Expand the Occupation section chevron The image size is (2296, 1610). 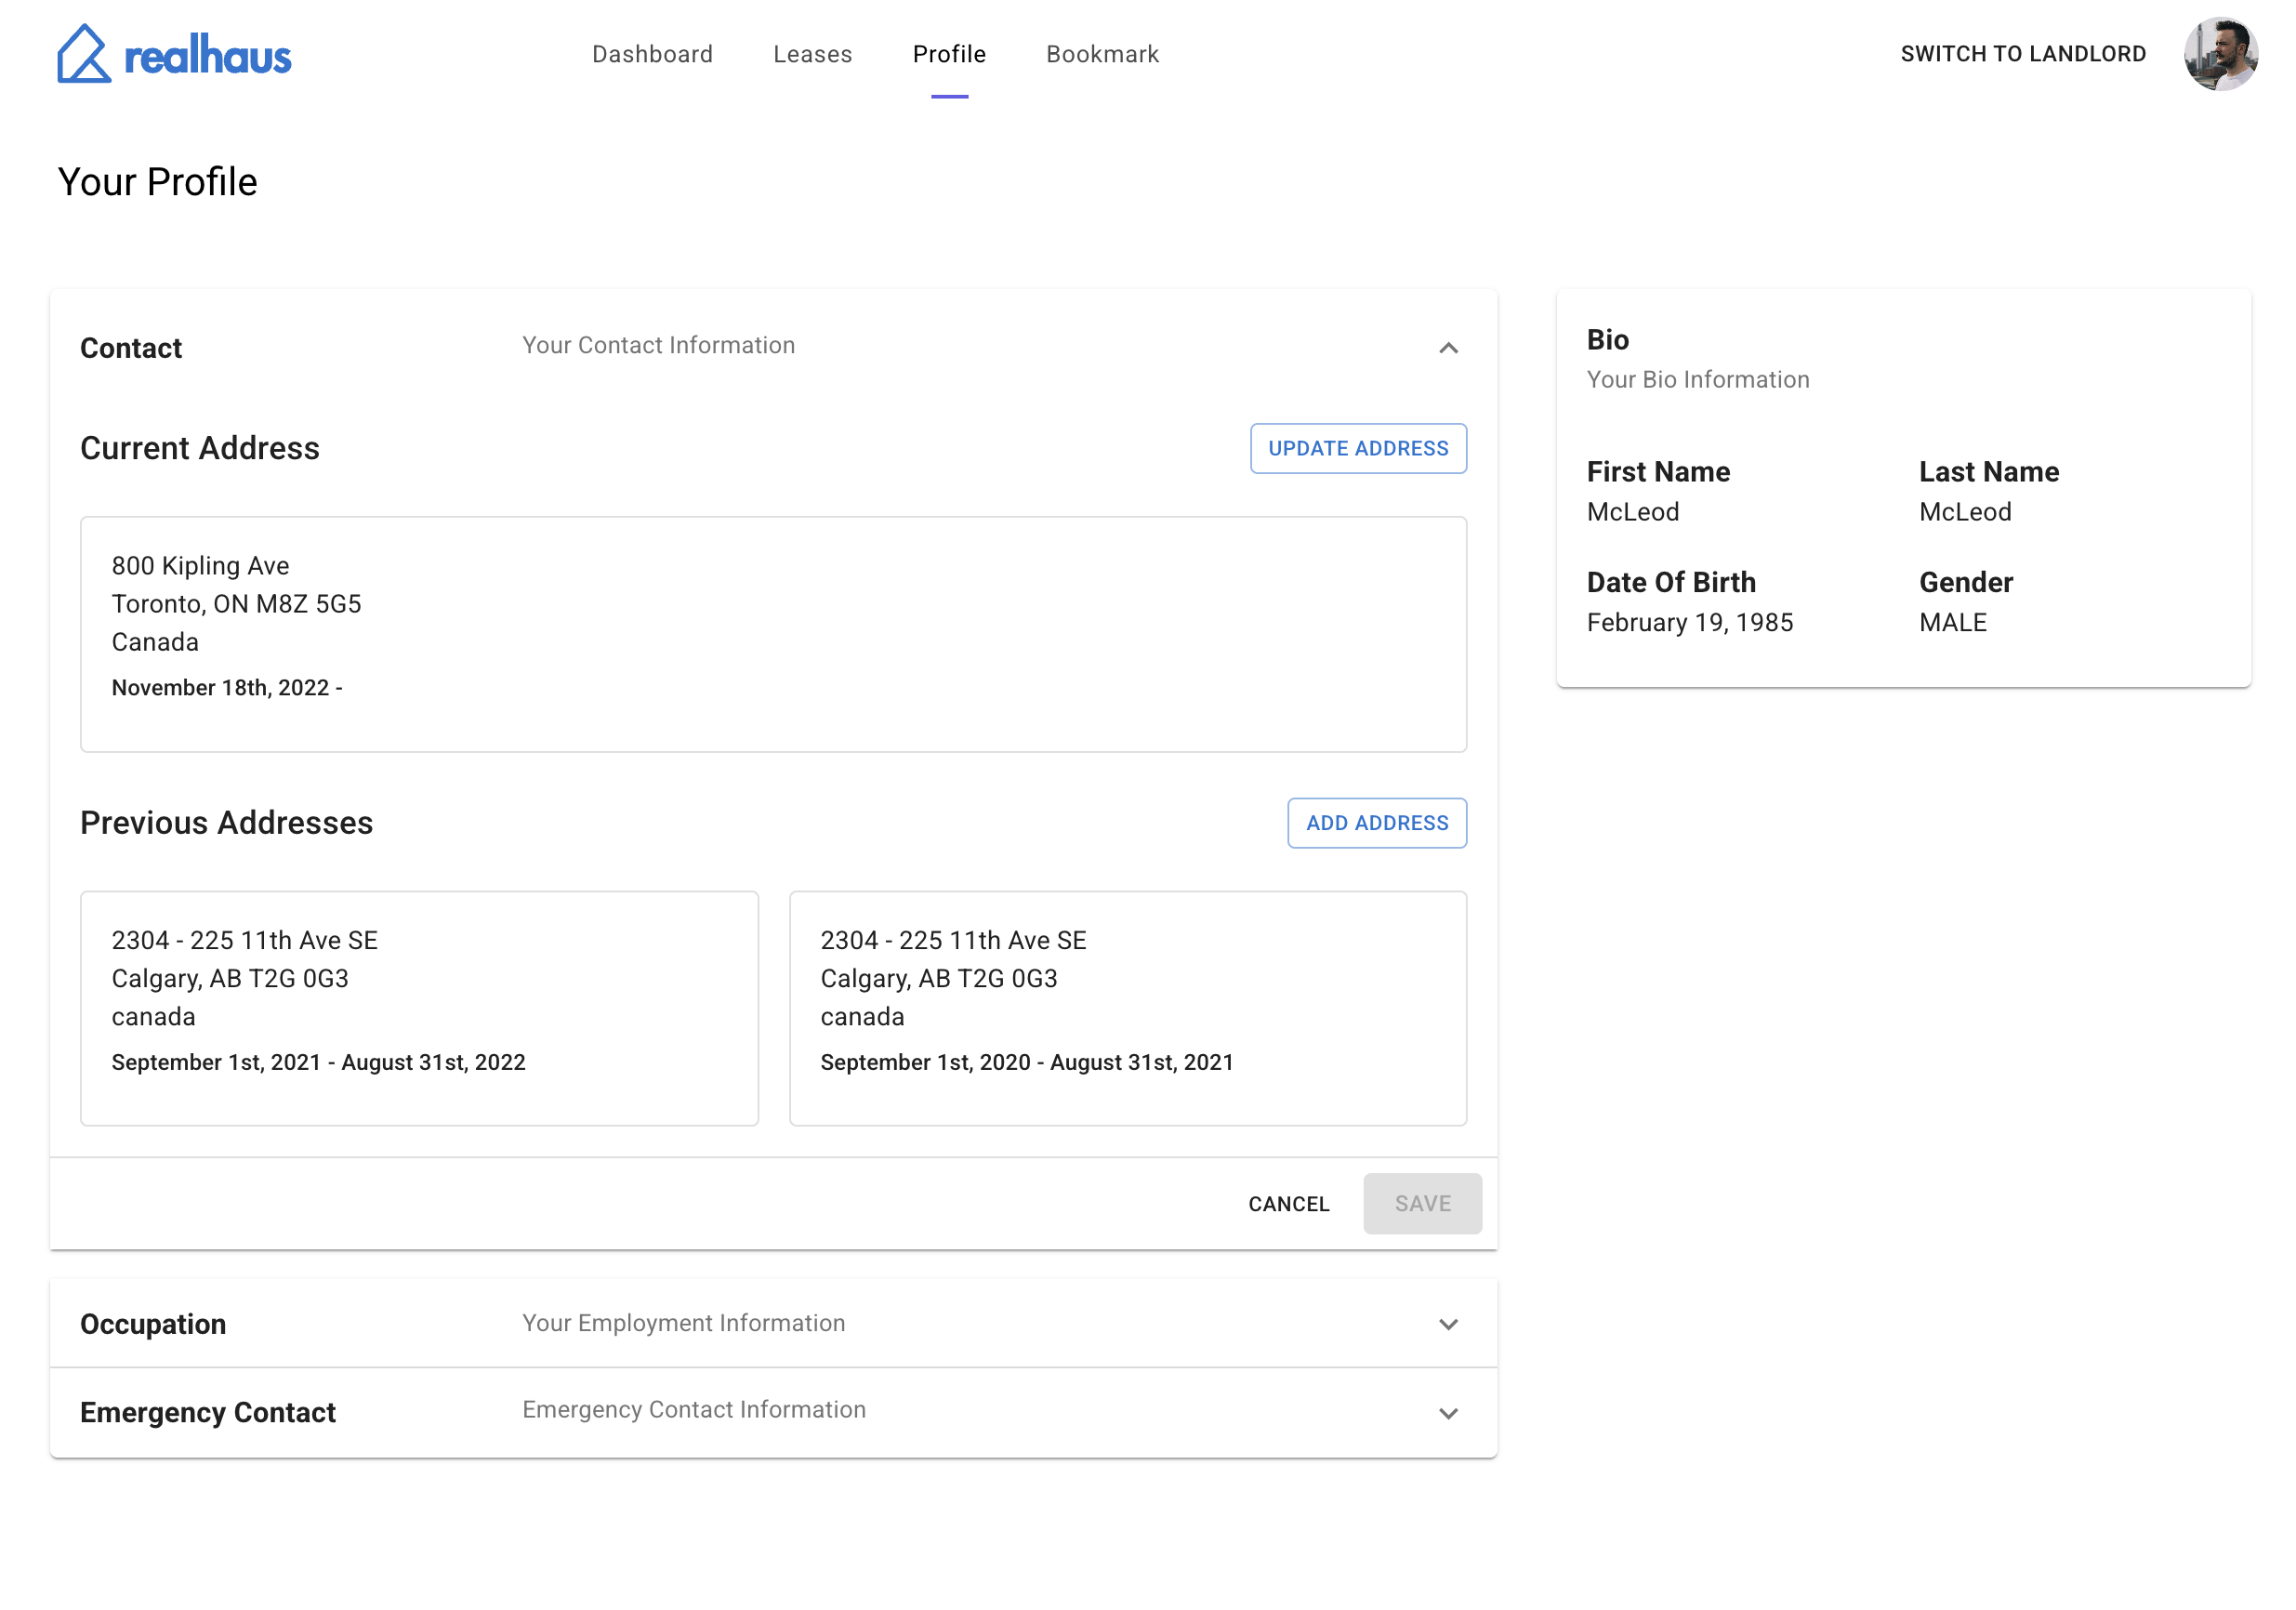coord(1448,1324)
